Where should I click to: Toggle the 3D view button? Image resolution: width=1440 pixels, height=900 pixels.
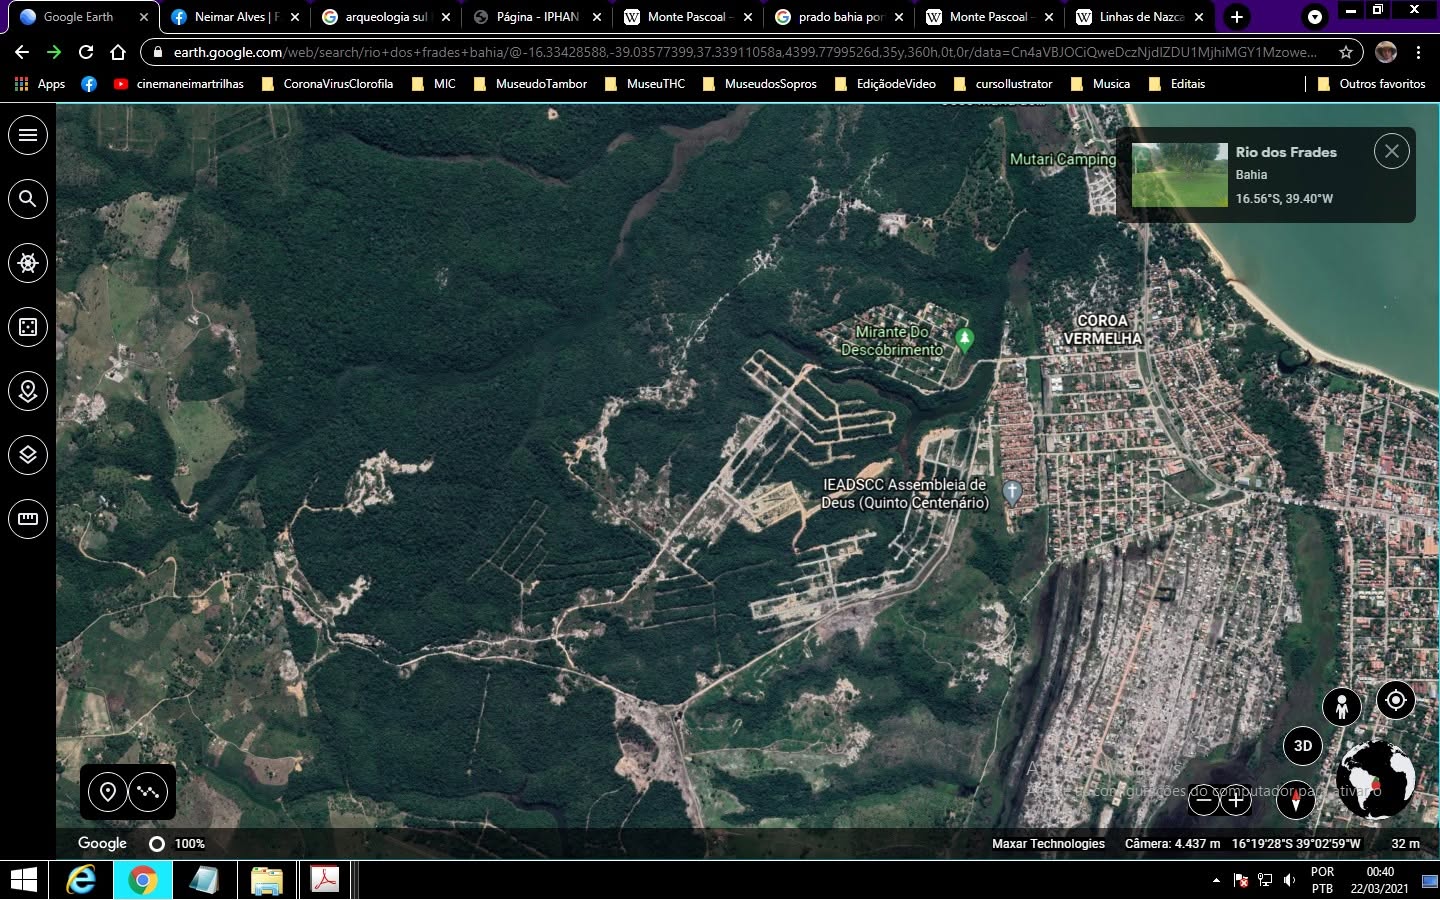click(1303, 746)
